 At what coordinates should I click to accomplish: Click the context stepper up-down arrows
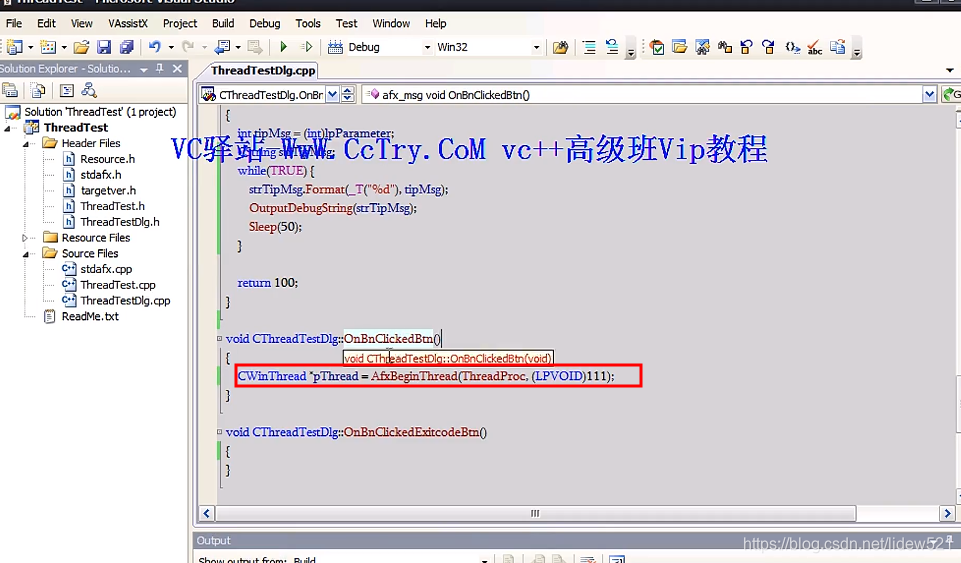click(x=348, y=94)
